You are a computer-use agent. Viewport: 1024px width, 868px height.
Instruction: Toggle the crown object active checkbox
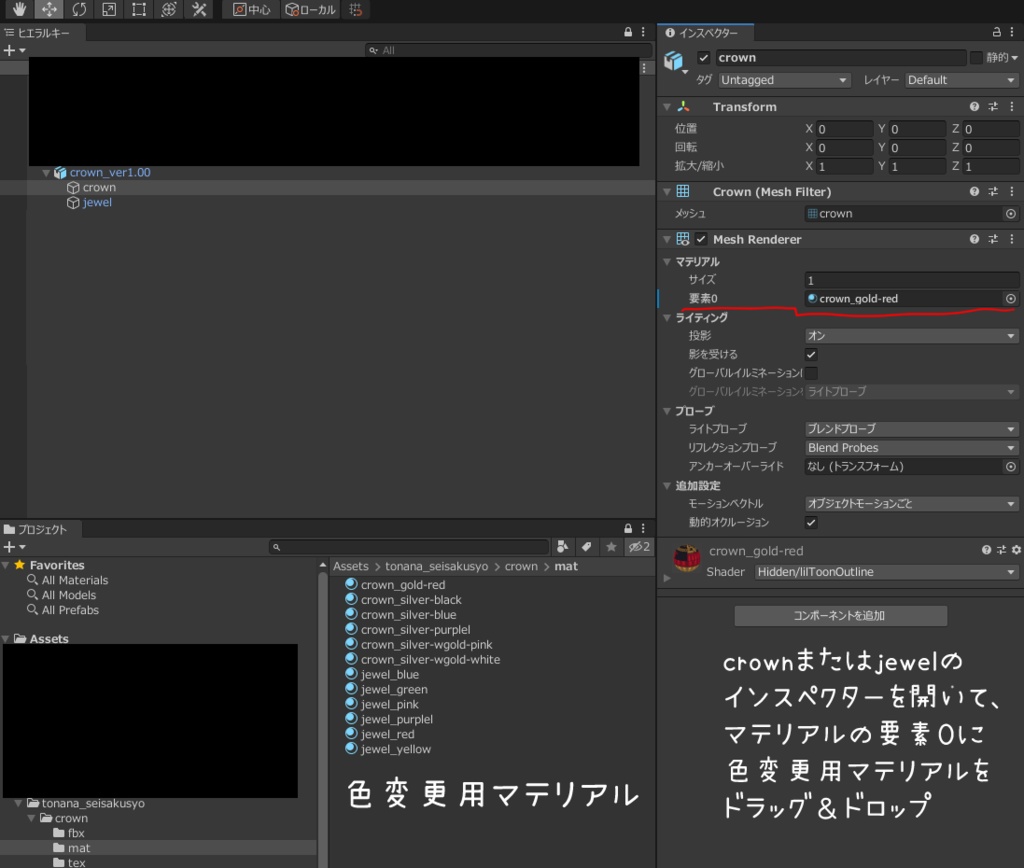coord(704,58)
